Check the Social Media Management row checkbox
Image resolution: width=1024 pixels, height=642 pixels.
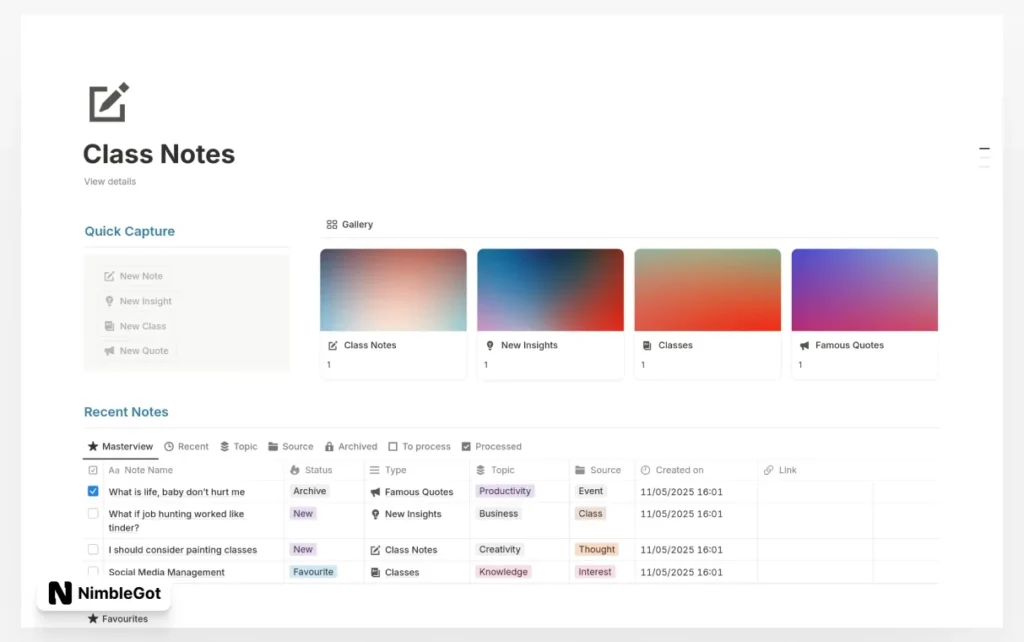tap(93, 571)
